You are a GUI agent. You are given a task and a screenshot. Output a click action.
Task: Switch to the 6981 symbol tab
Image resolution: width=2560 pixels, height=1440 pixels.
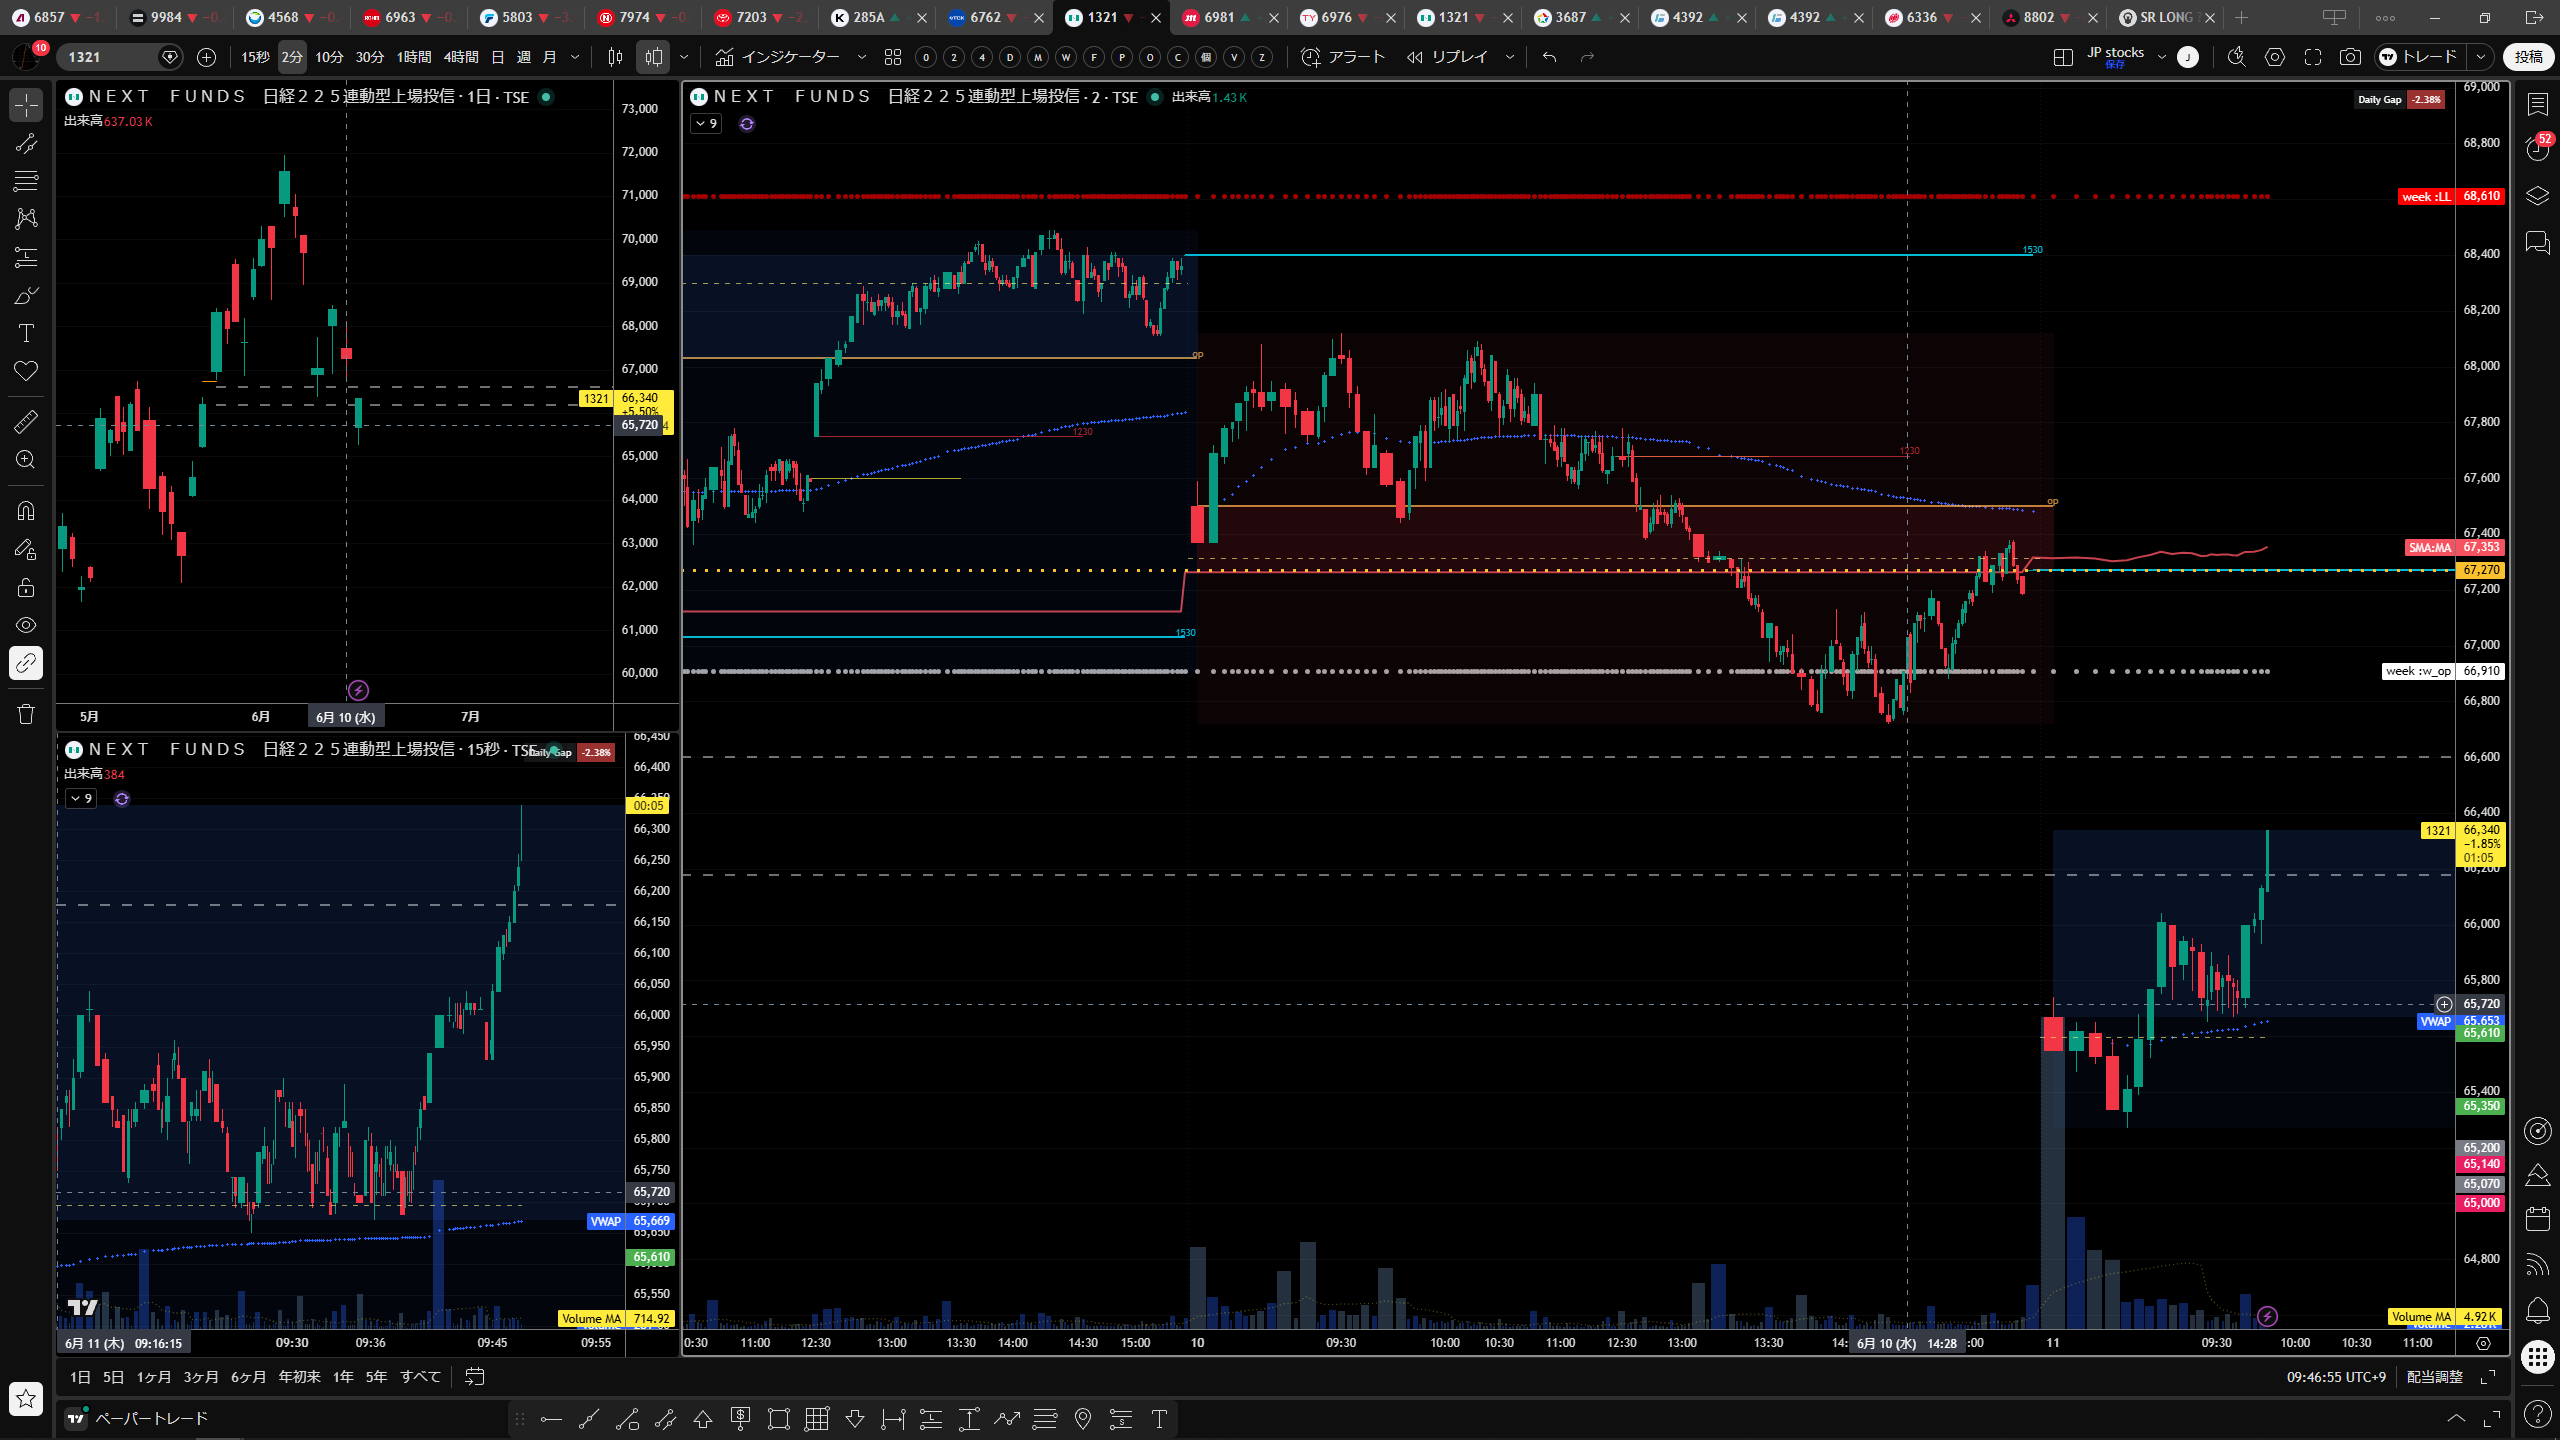coord(1219,17)
